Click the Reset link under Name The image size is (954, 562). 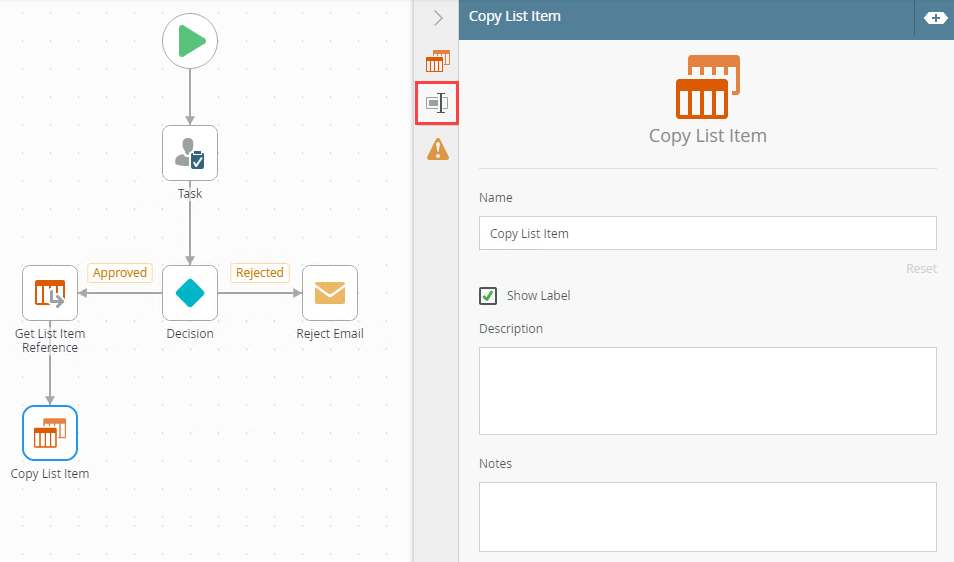(921, 268)
